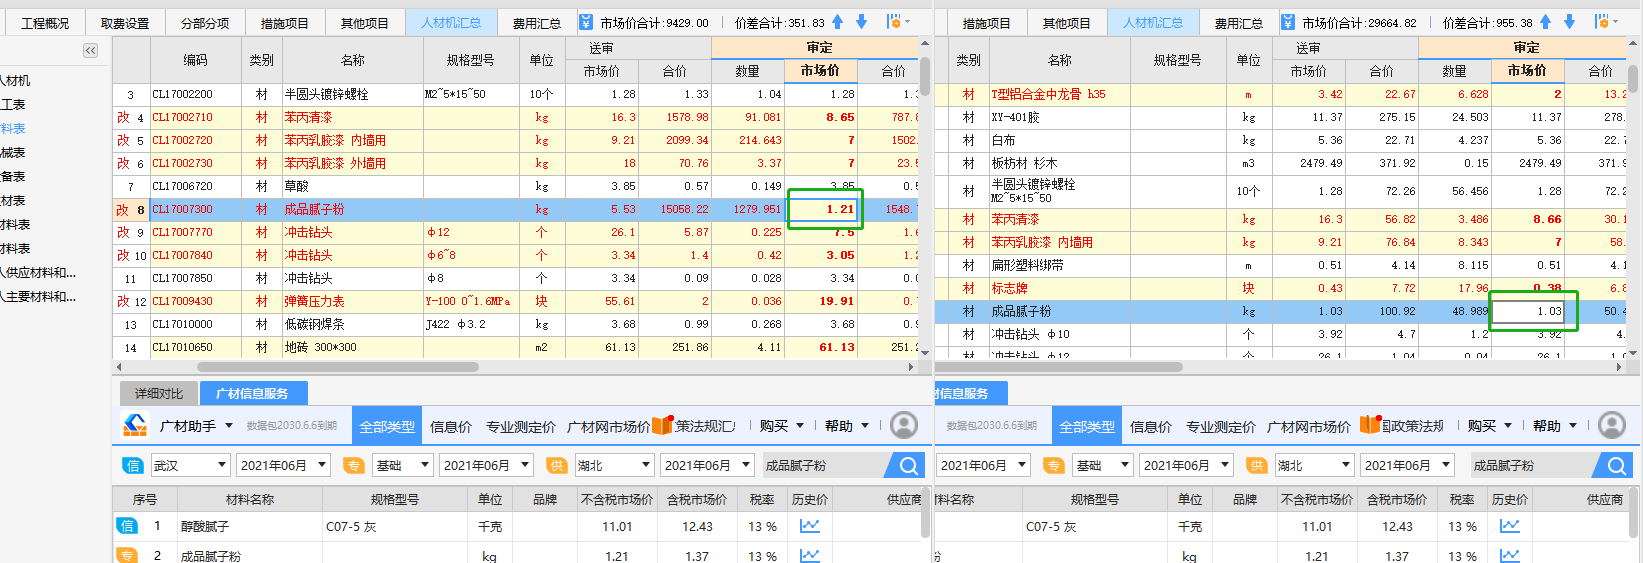This screenshot has width=1643, height=563.
Task: Open the 湖北 province dropdown in left pane
Action: (613, 465)
